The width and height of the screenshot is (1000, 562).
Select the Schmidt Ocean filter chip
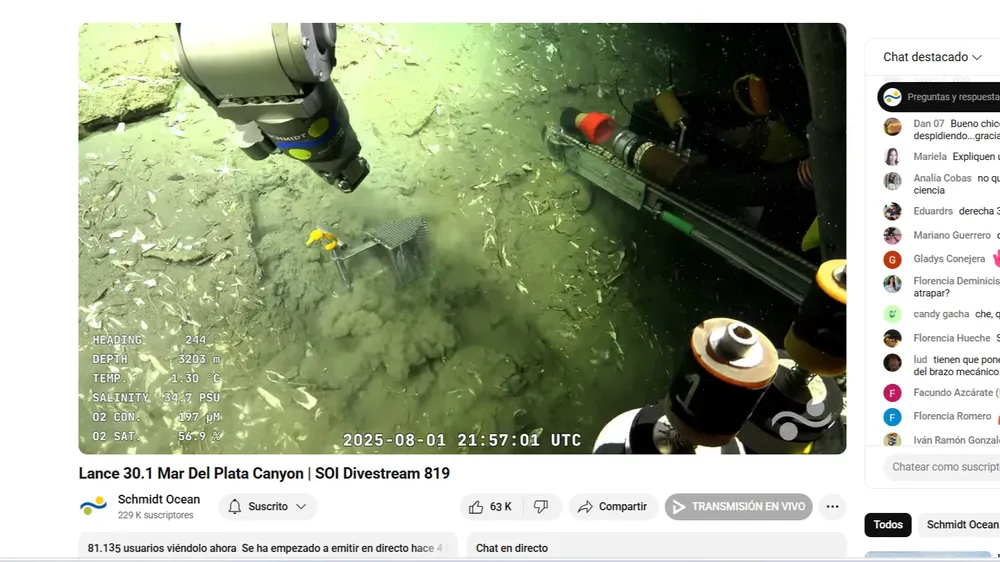pyautogui.click(x=962, y=525)
